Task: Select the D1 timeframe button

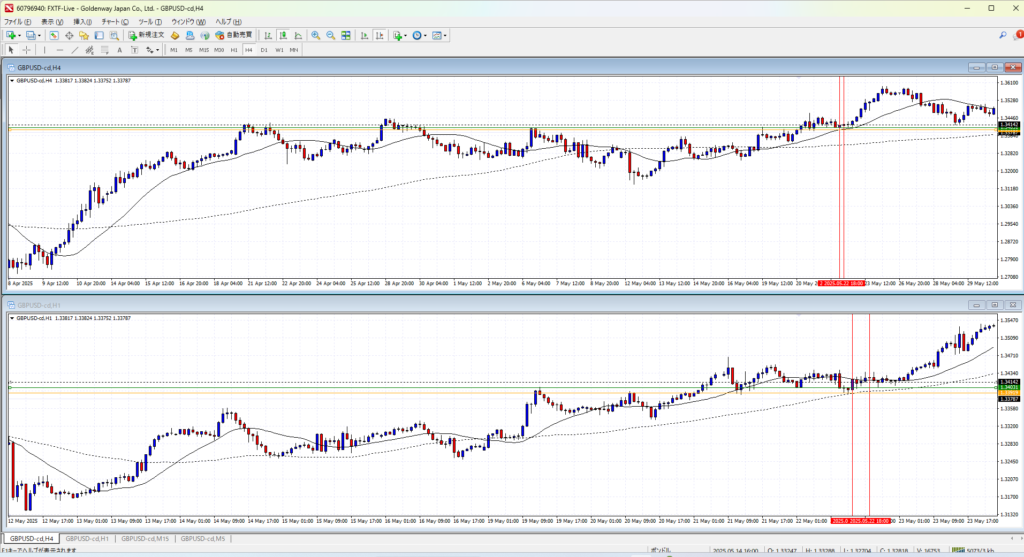Action: tap(264, 49)
